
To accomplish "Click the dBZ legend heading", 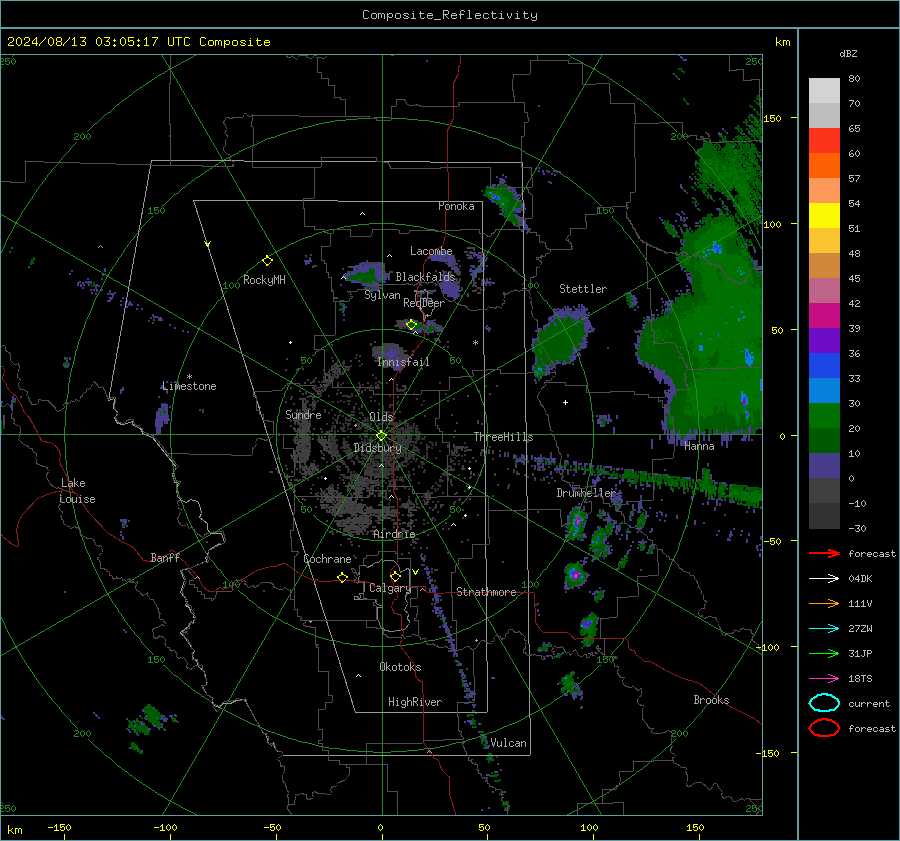I will (848, 53).
